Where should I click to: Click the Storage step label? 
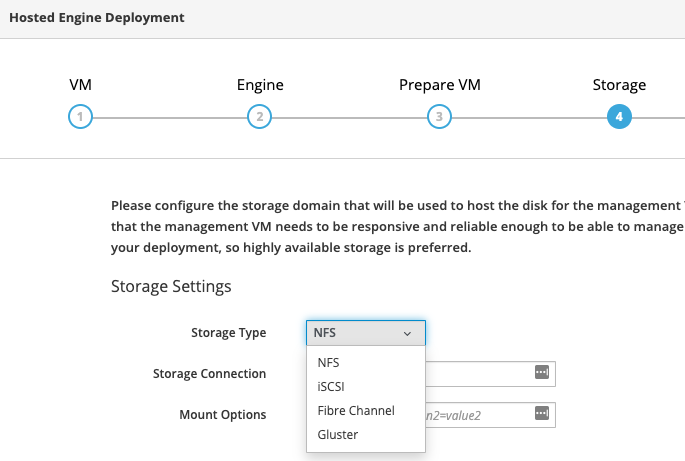pyautogui.click(x=619, y=85)
